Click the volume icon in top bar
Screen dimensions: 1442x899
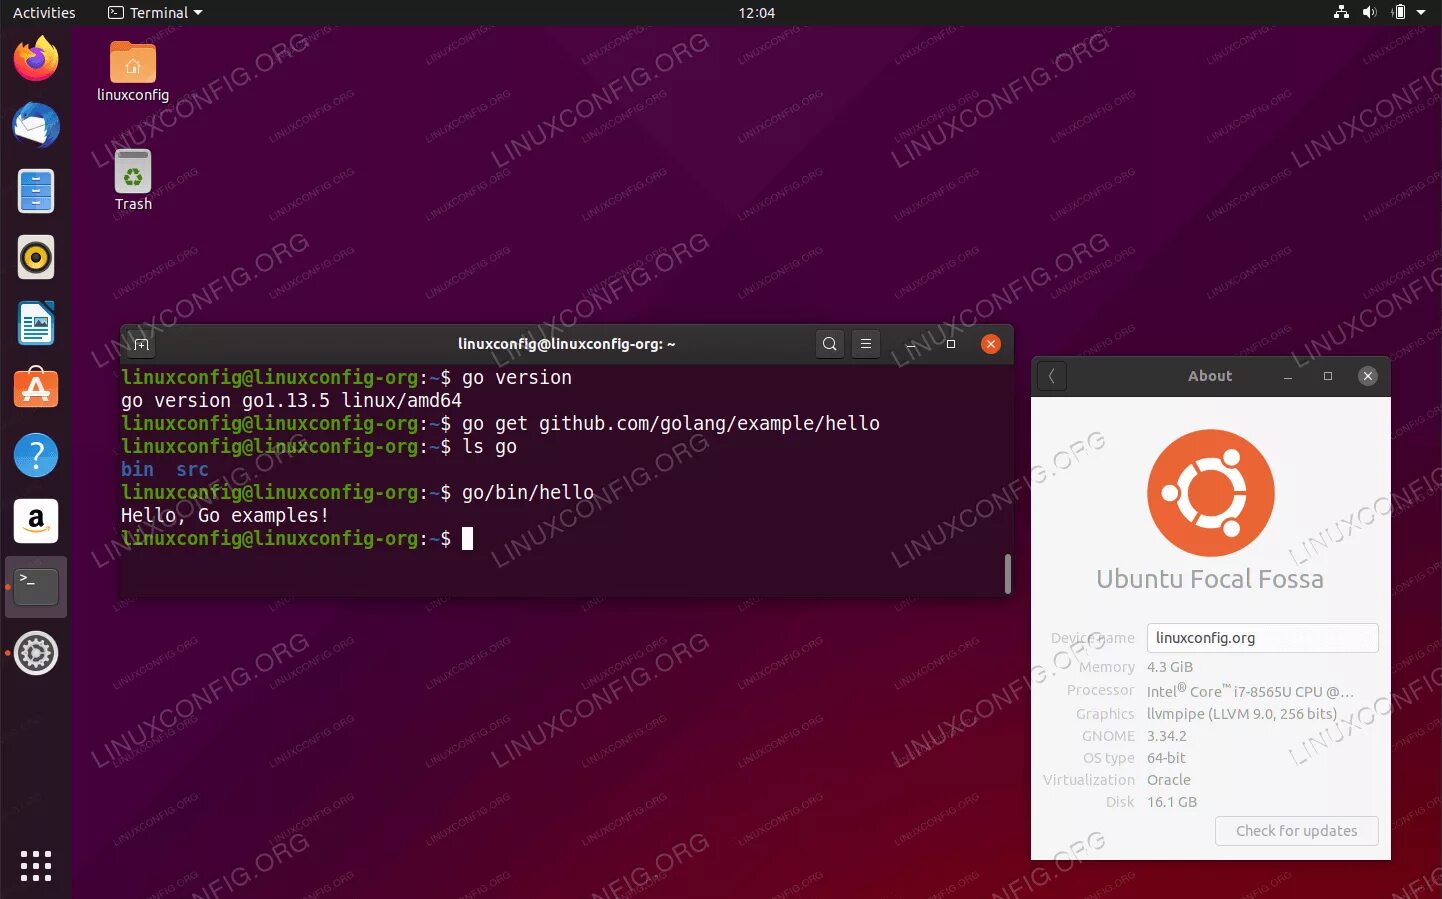coord(1370,12)
